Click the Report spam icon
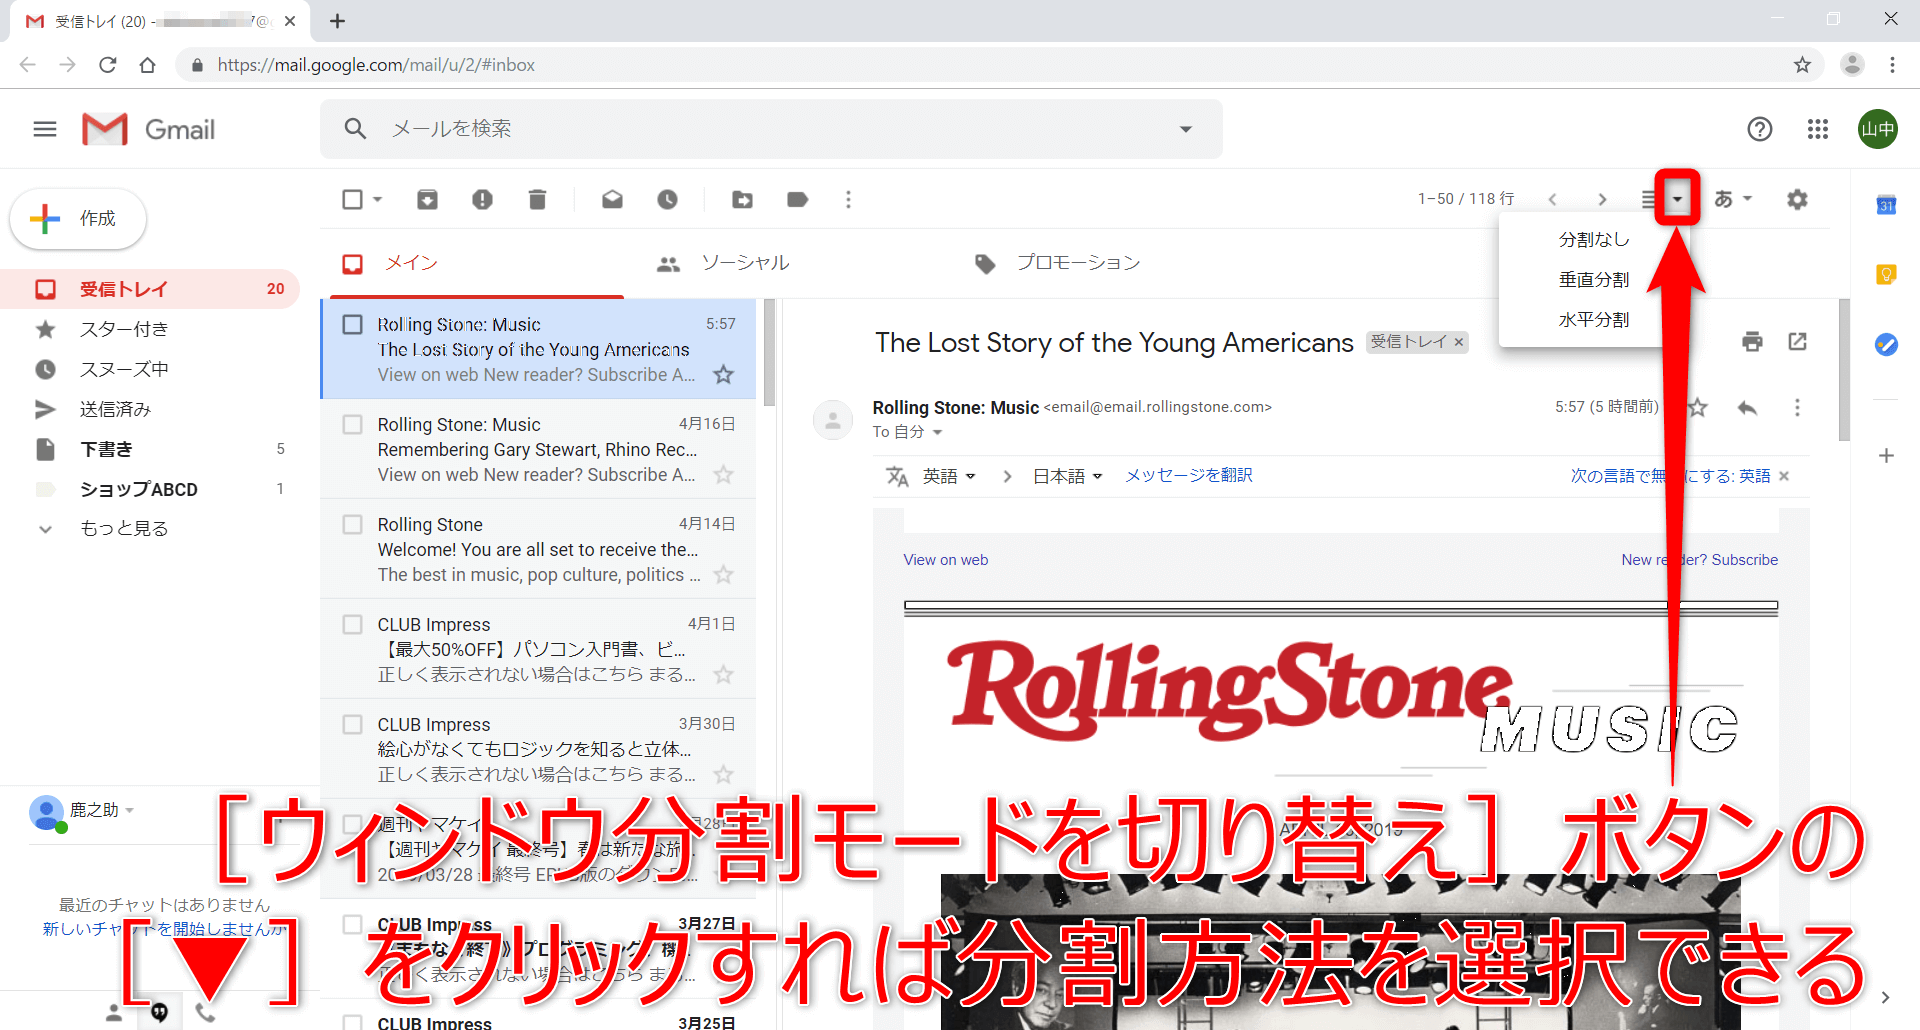The width and height of the screenshot is (1920, 1030). pos(482,199)
